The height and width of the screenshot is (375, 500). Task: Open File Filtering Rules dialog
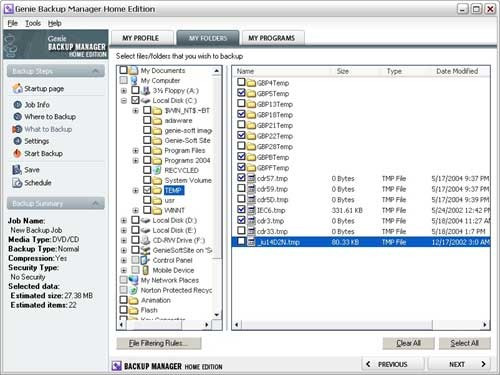pos(159,343)
